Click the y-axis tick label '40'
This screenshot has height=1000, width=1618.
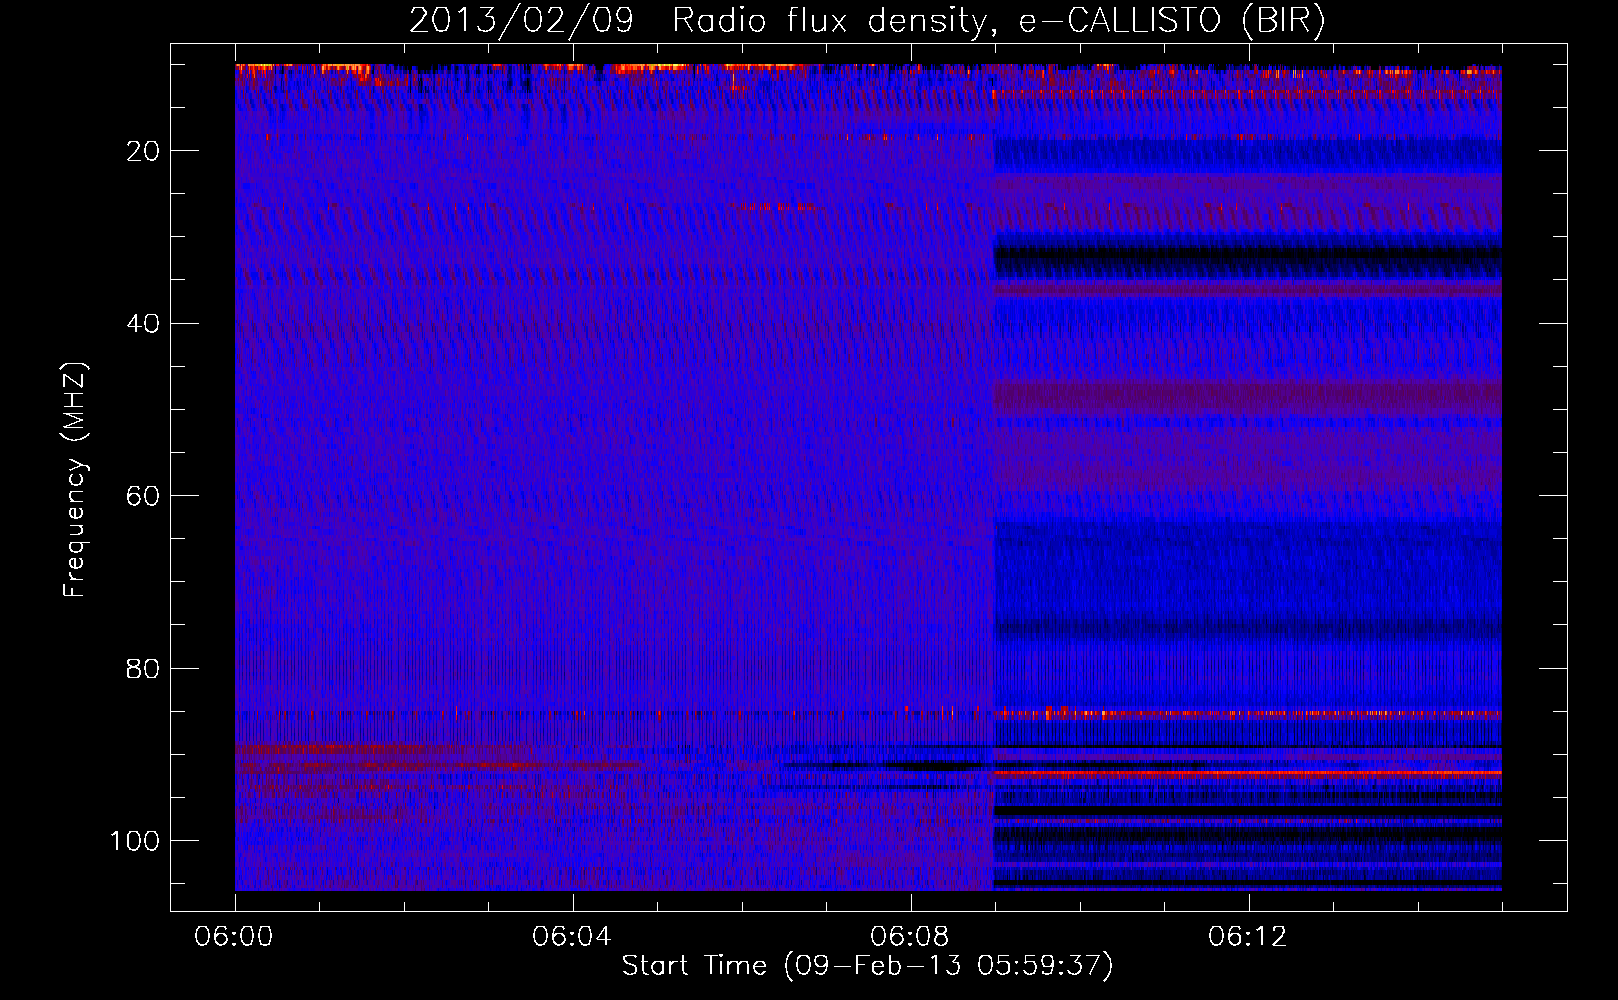click(144, 324)
